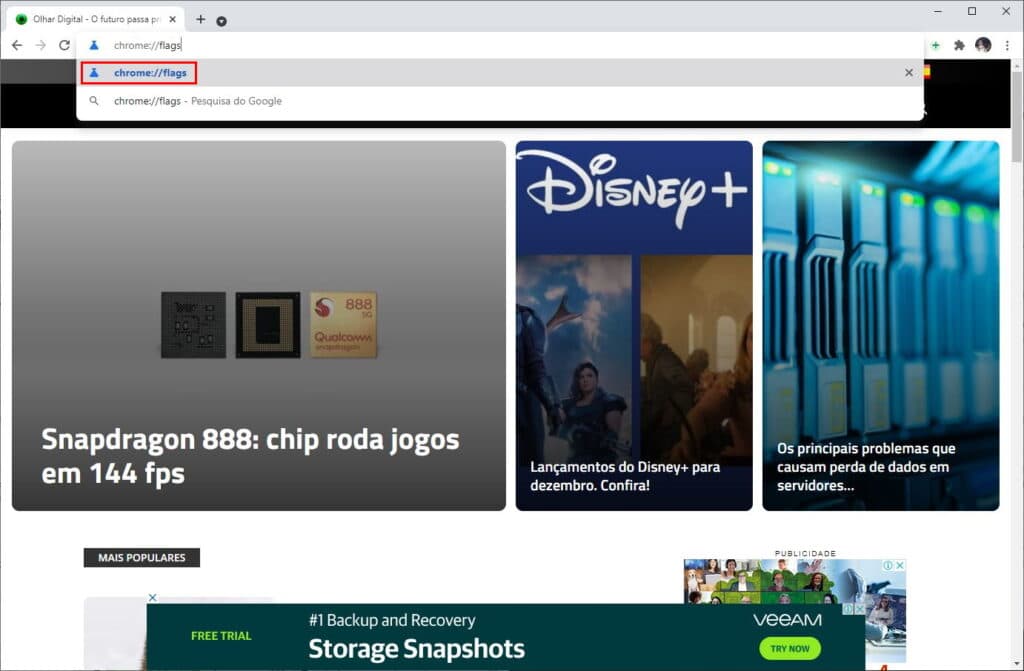Click the ad info icon on publicidade banner
This screenshot has width=1024, height=671.
[x=888, y=565]
